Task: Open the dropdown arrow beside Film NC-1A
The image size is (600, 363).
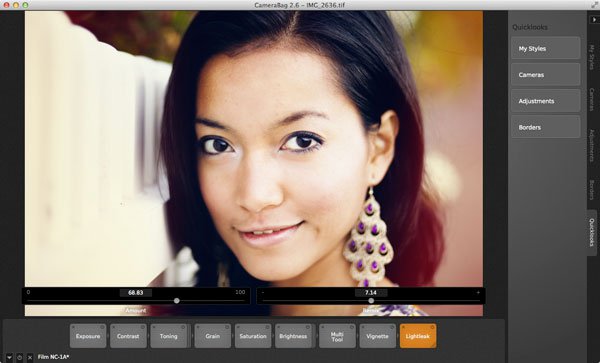Action: 9,358
